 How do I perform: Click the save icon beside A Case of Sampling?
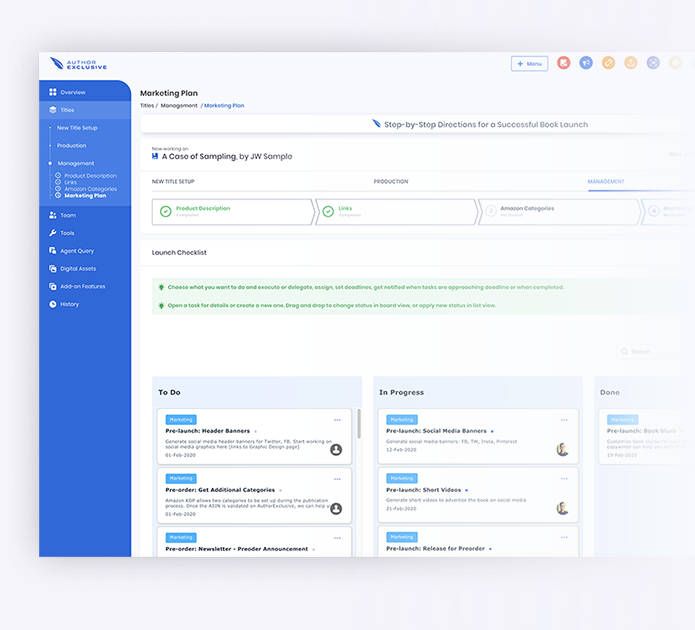(x=155, y=156)
